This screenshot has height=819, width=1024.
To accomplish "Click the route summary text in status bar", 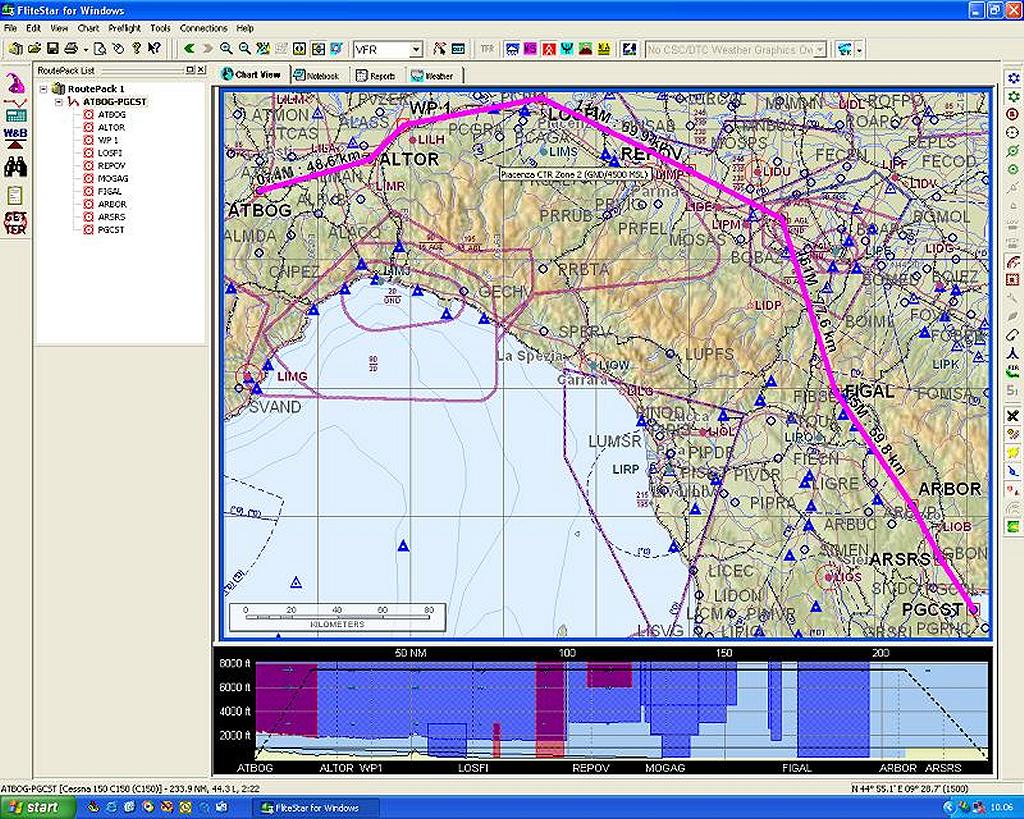I will point(130,789).
